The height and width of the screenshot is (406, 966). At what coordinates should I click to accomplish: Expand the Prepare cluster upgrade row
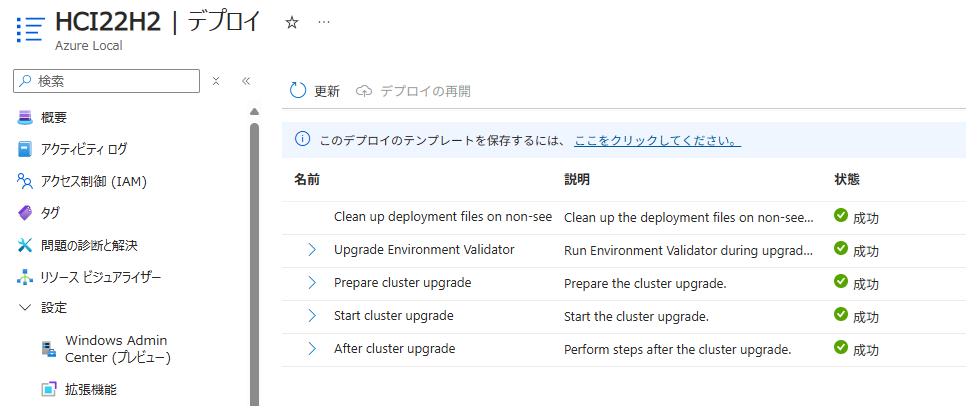point(312,283)
